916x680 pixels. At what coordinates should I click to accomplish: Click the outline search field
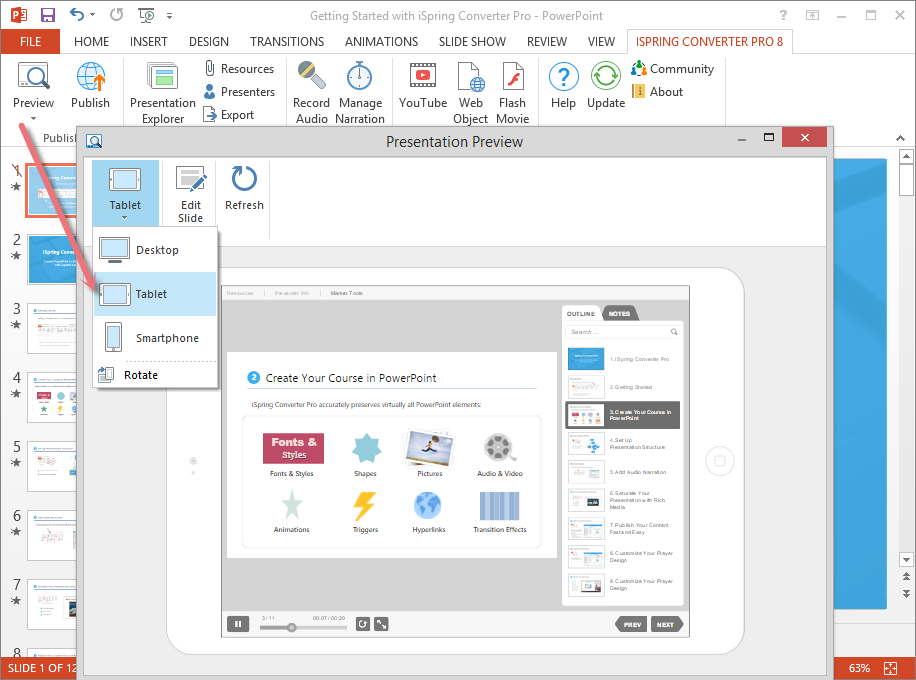616,332
